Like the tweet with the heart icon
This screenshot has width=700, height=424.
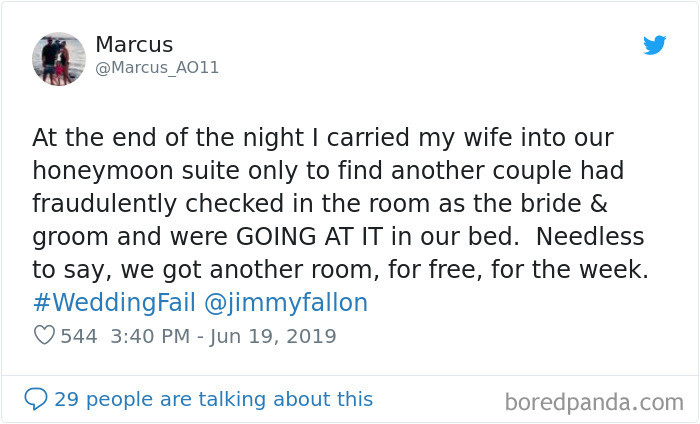click(x=43, y=336)
